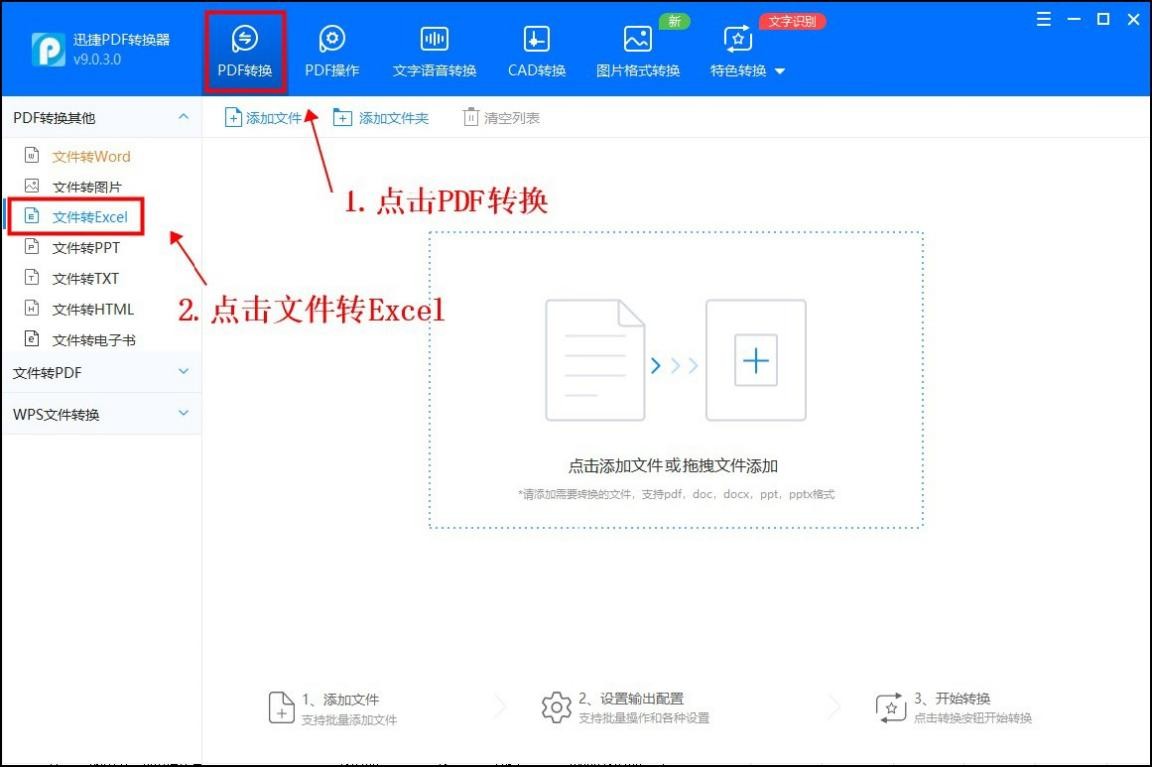
Task: Click the plus box in the drop zone
Action: point(756,360)
